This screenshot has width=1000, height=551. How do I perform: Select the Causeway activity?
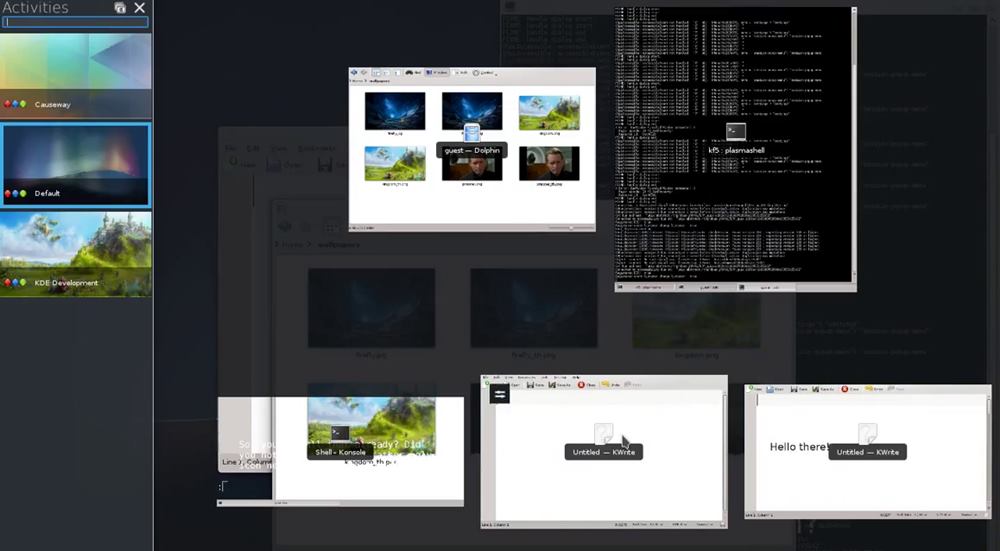(76, 76)
